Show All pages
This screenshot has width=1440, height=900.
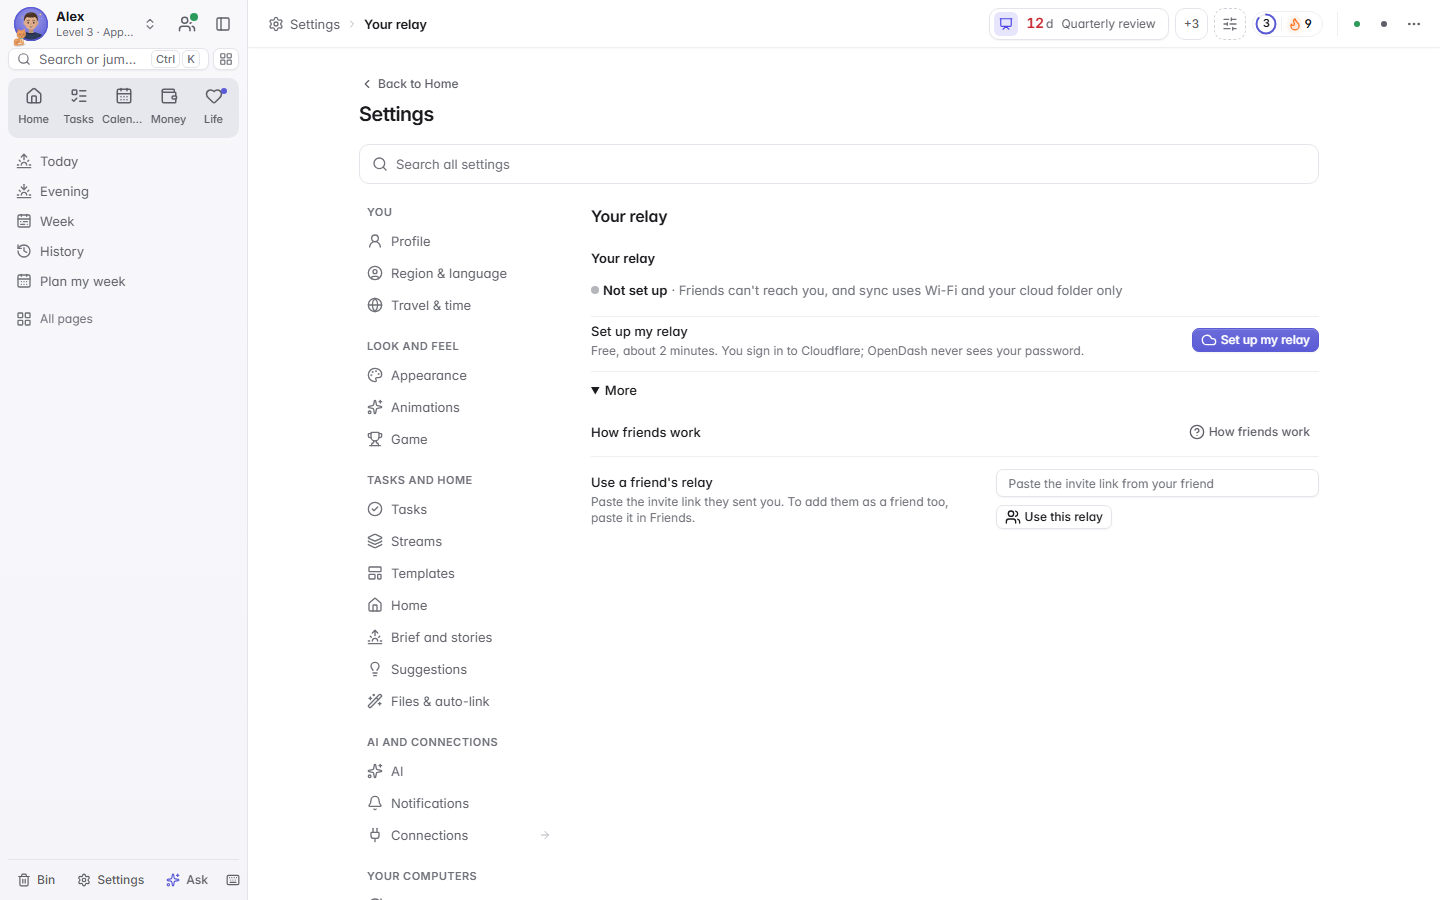(124, 319)
